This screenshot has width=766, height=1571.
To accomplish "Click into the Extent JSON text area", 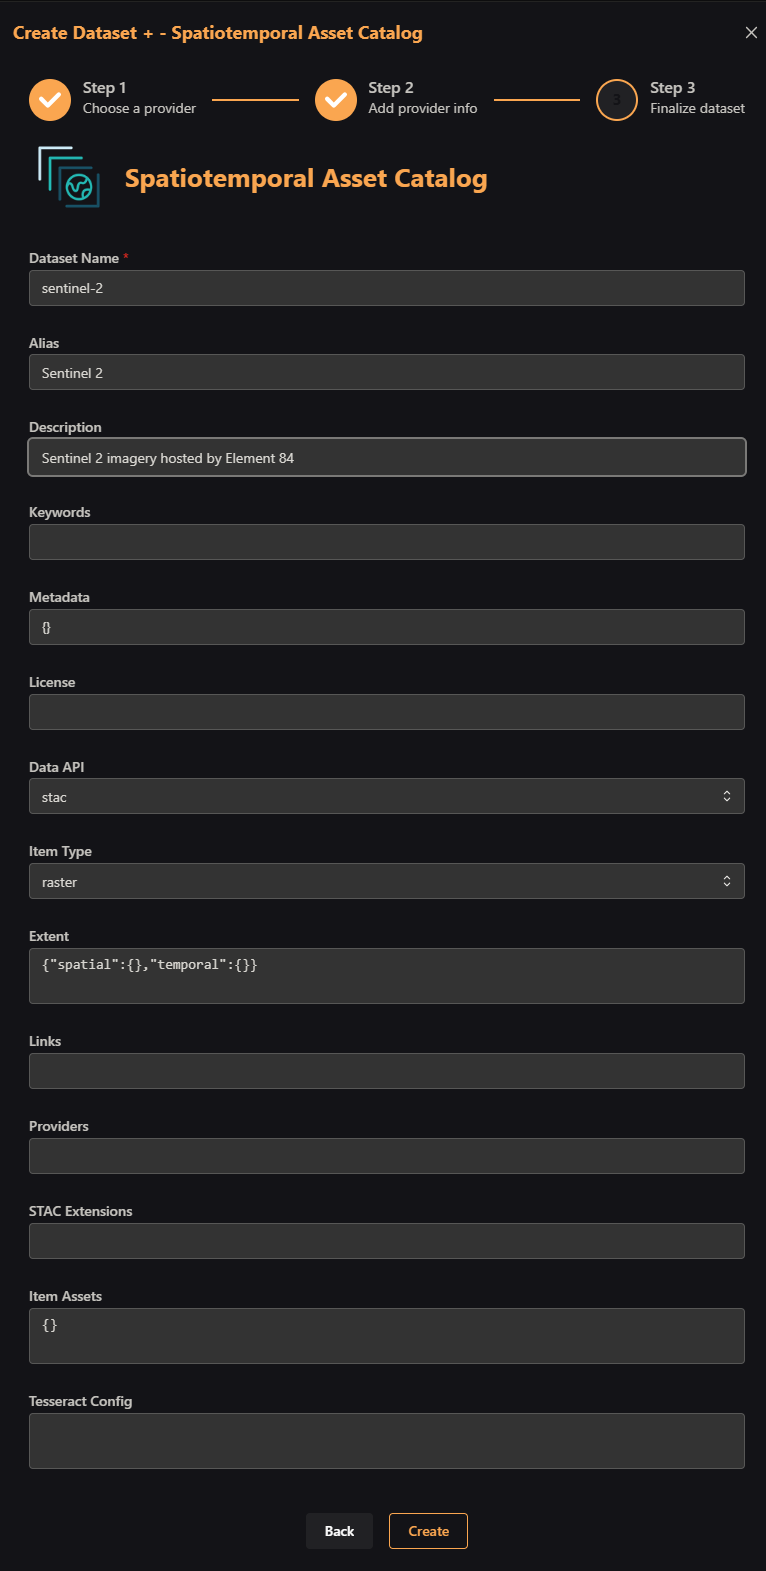I will tap(387, 976).
